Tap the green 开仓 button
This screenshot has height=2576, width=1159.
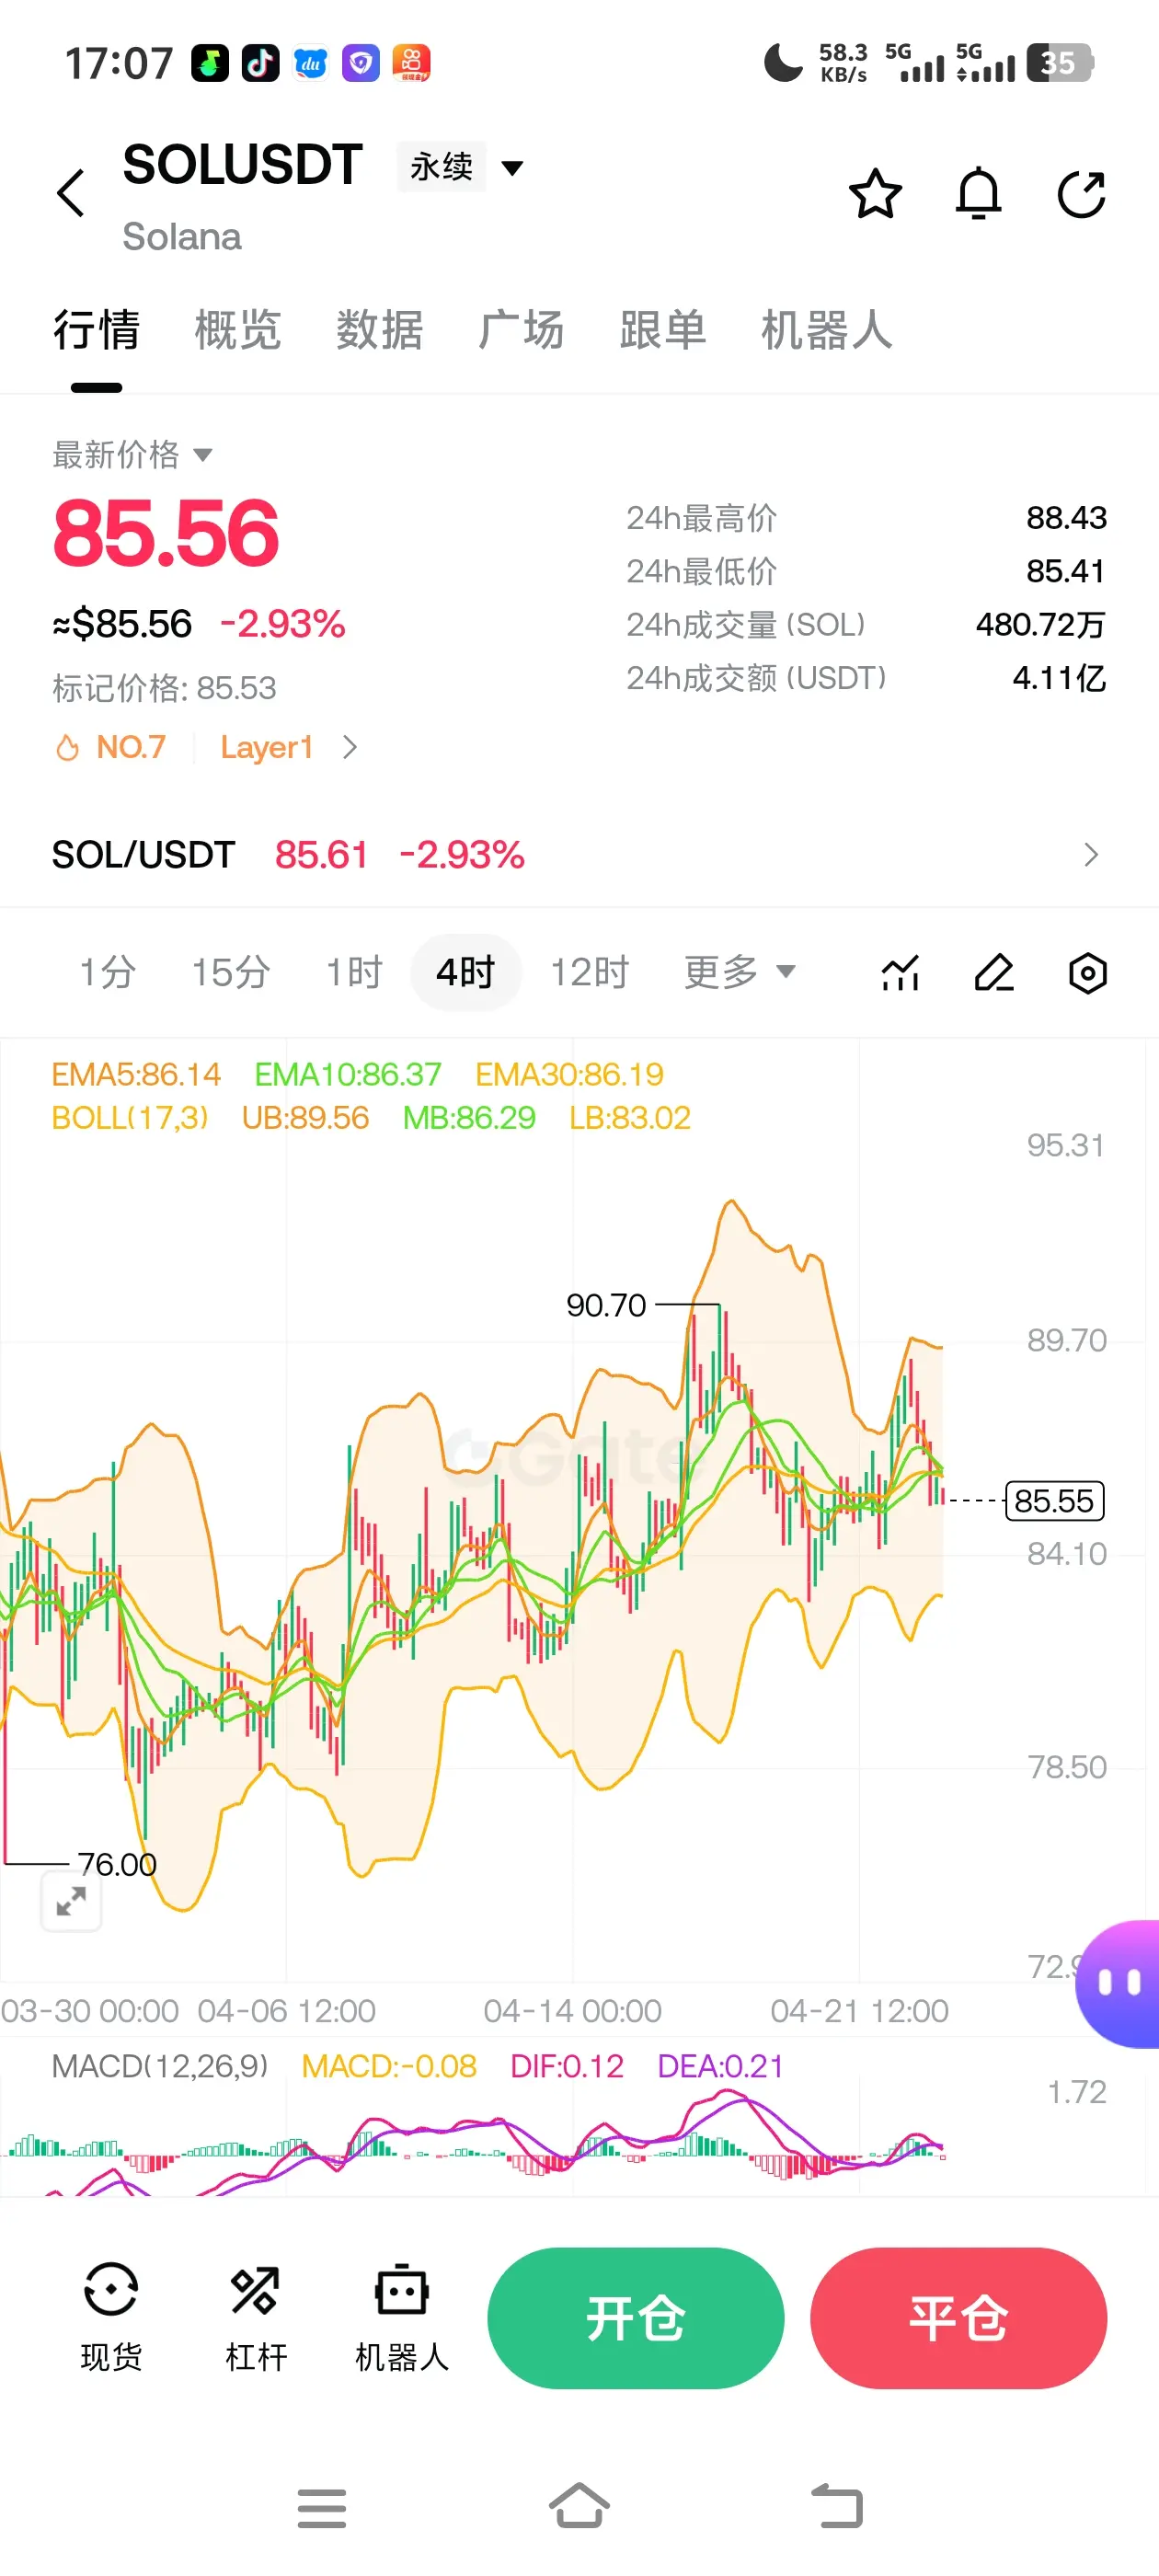(635, 2317)
